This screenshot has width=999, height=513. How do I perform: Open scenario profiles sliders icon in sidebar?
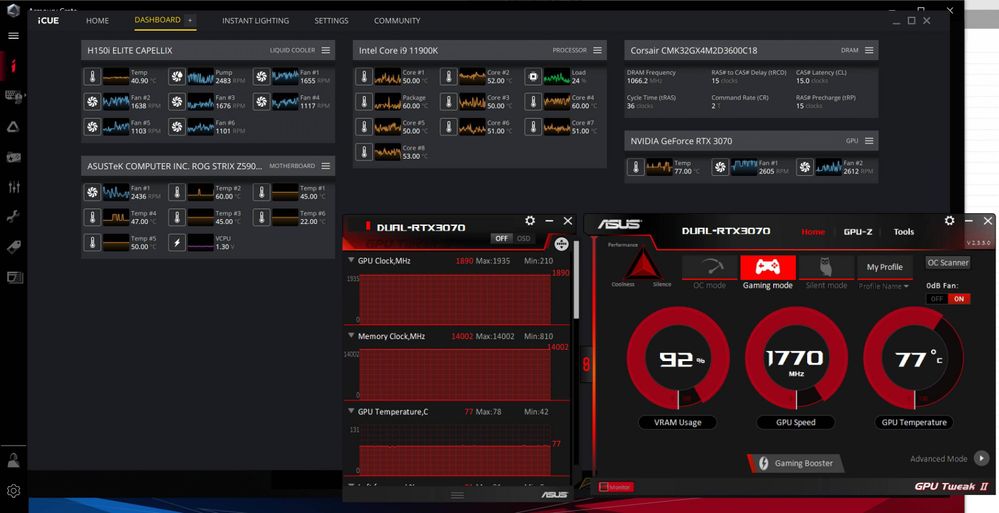pyautogui.click(x=13, y=187)
